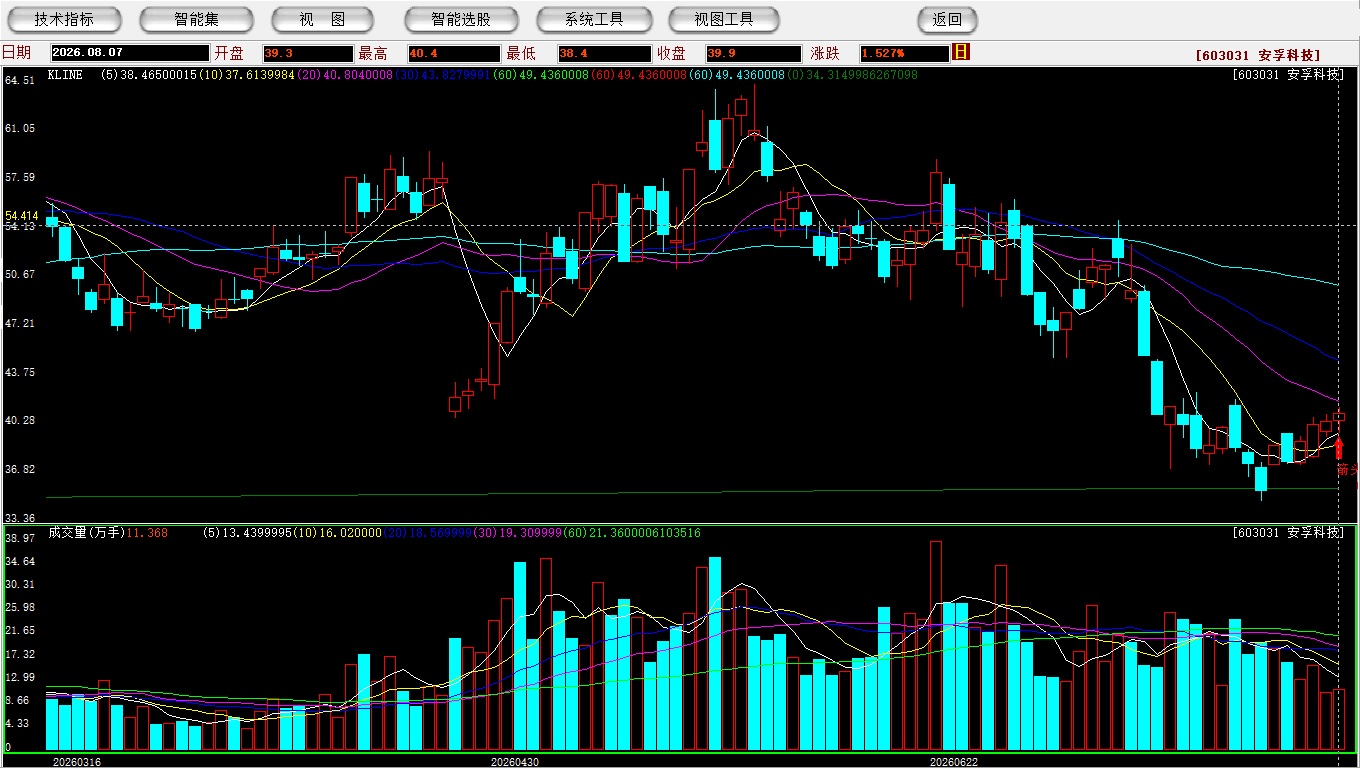
Task: Click the yellow 54.414 price axis marker
Action: [x=22, y=216]
